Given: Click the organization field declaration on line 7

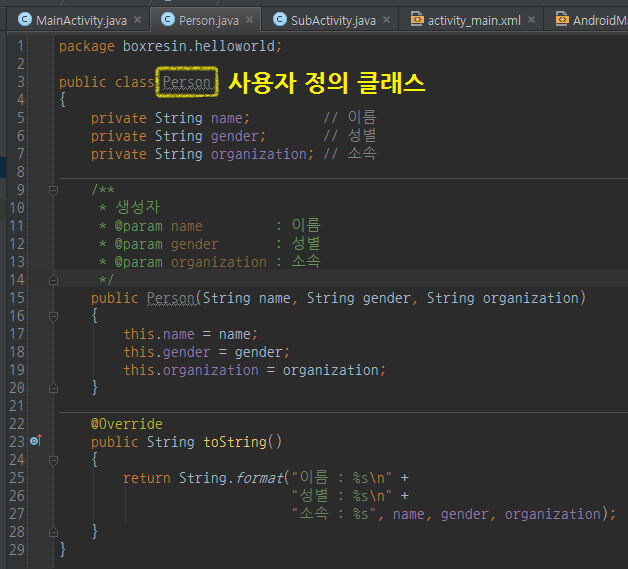Looking at the screenshot, I should 202,154.
